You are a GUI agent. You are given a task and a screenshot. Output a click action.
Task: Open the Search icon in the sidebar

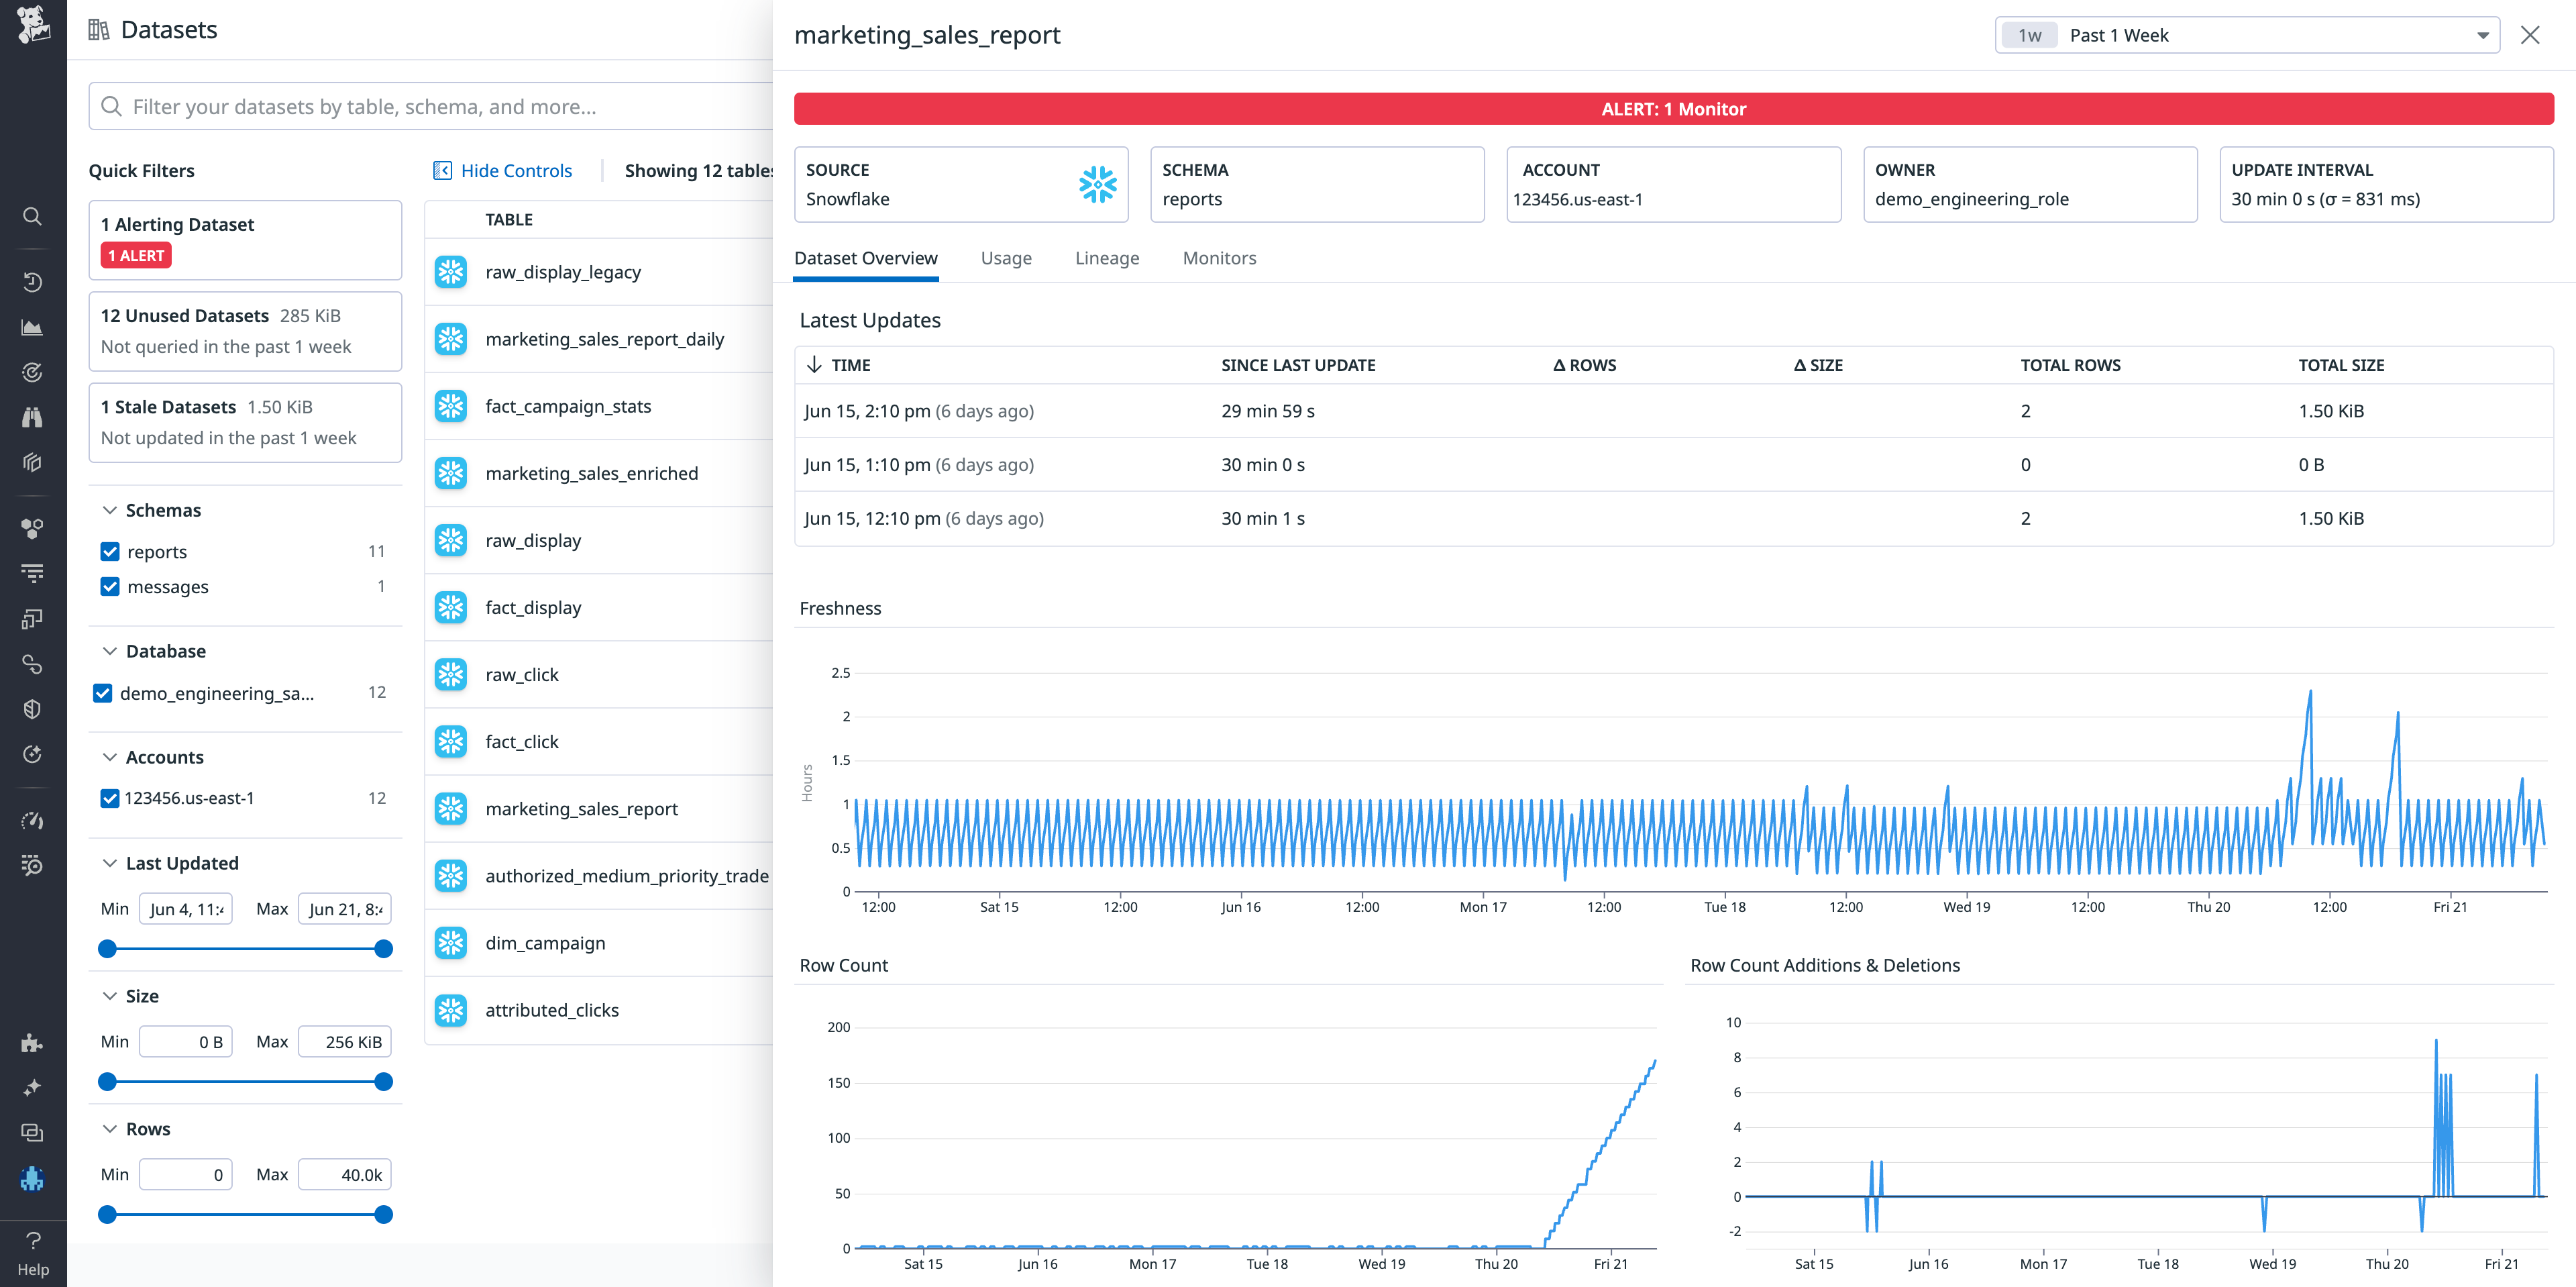pos(33,216)
